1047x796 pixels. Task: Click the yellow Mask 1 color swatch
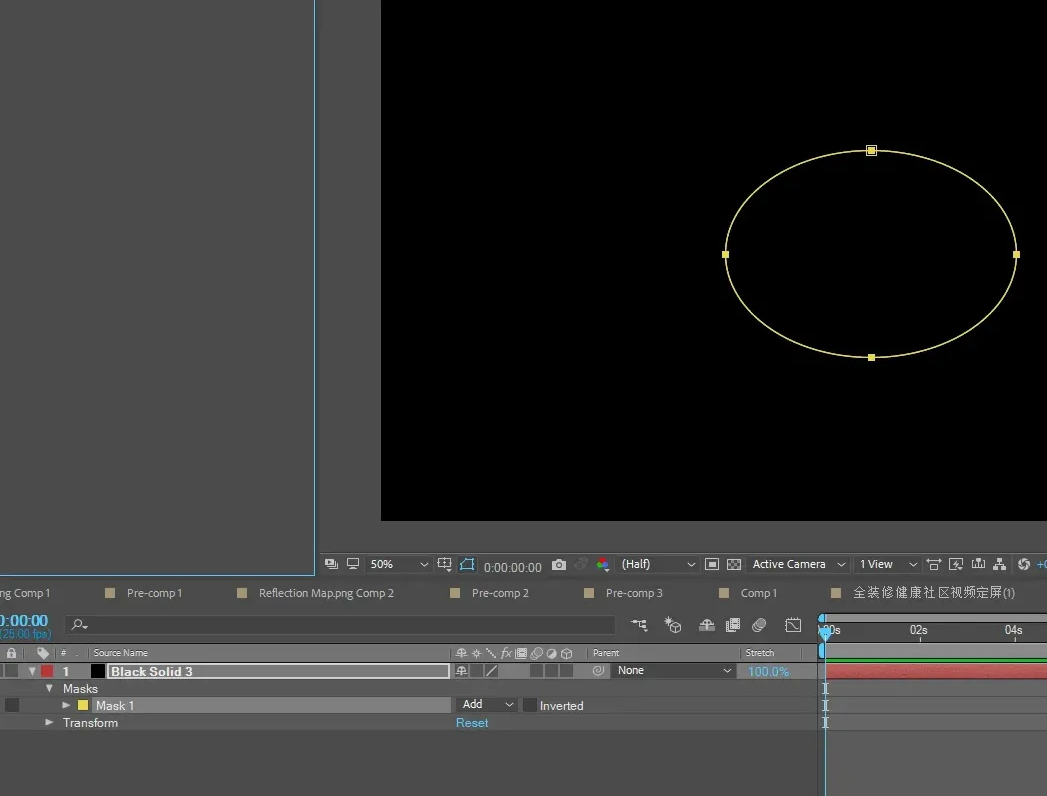coord(83,706)
